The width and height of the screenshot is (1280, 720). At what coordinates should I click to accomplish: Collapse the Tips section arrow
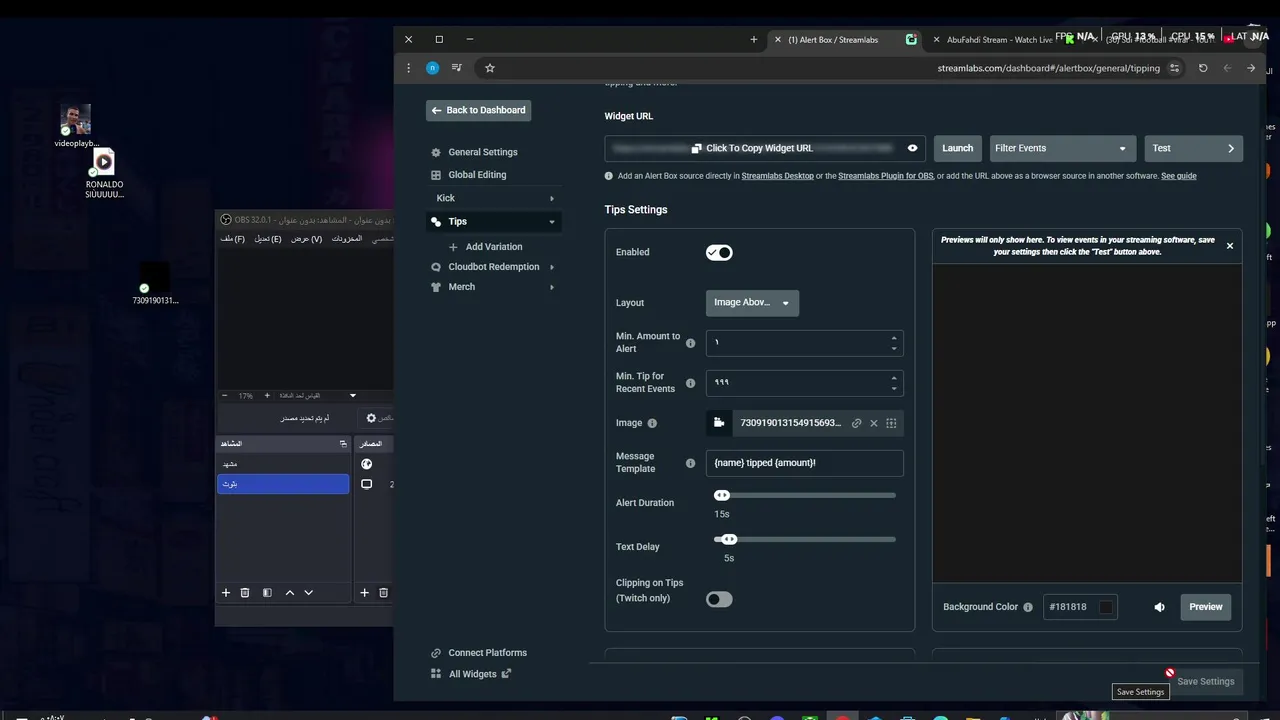pyautogui.click(x=551, y=222)
